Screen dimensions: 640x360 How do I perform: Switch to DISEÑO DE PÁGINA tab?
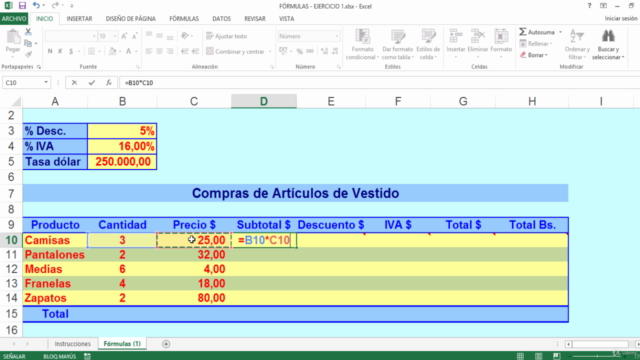[131, 19]
